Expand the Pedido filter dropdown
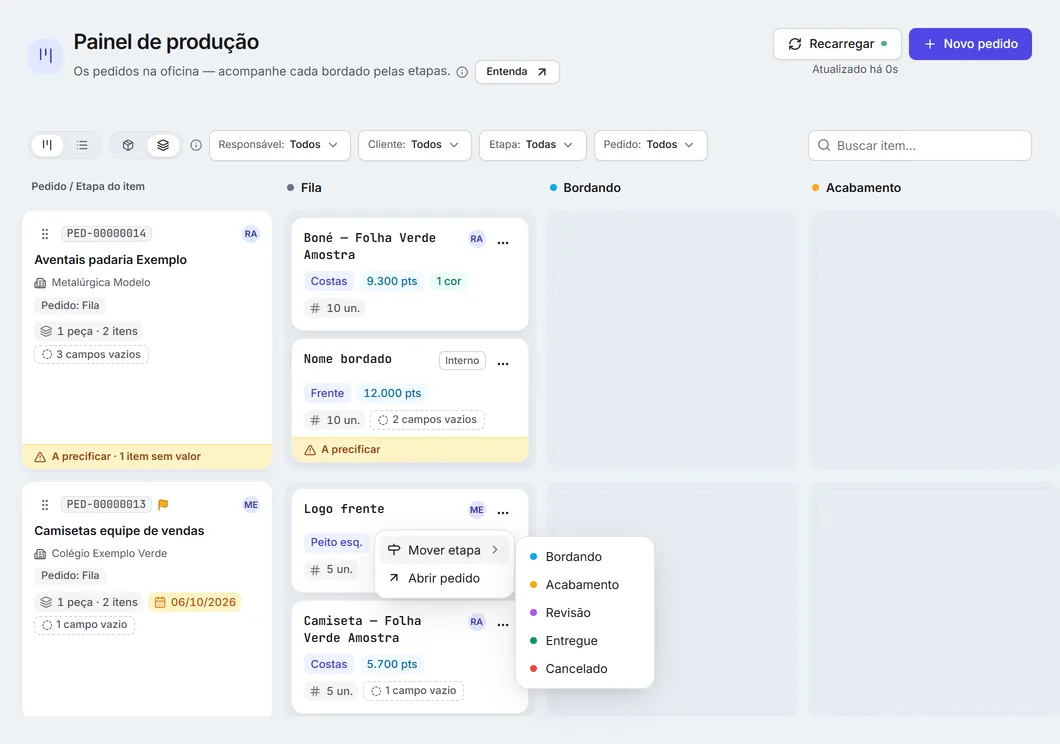 click(x=650, y=145)
